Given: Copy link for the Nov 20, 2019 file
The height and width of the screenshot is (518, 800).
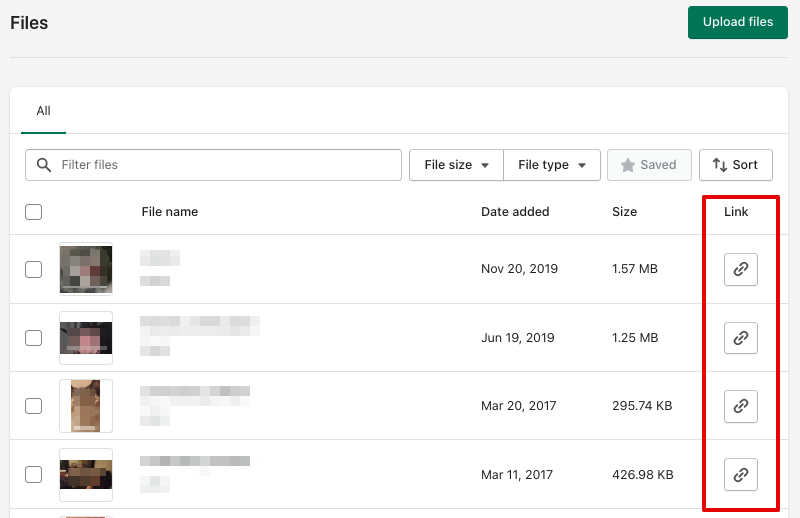Looking at the screenshot, I should click(x=740, y=269).
